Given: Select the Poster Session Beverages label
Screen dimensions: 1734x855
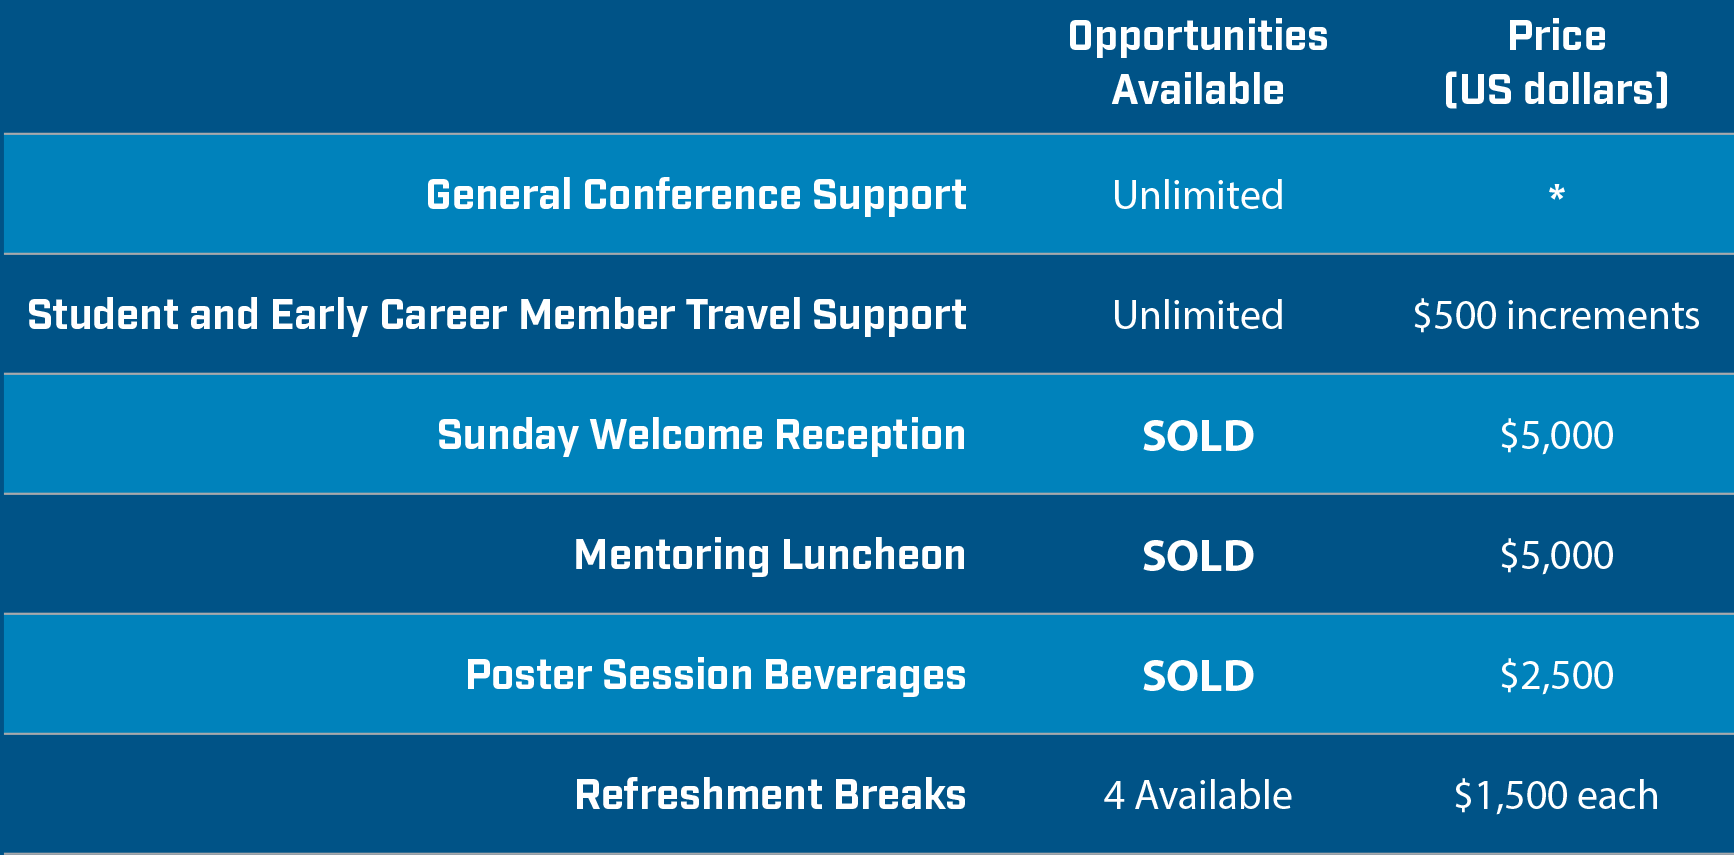Looking at the screenshot, I should tap(716, 676).
